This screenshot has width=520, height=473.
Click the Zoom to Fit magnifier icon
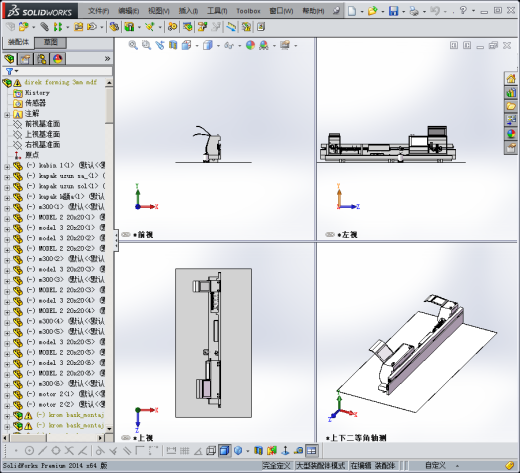tap(133, 45)
